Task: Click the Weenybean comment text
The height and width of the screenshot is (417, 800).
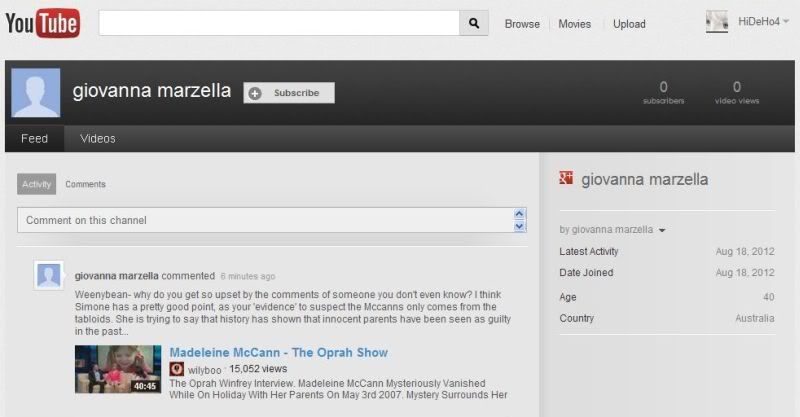Action: point(293,313)
